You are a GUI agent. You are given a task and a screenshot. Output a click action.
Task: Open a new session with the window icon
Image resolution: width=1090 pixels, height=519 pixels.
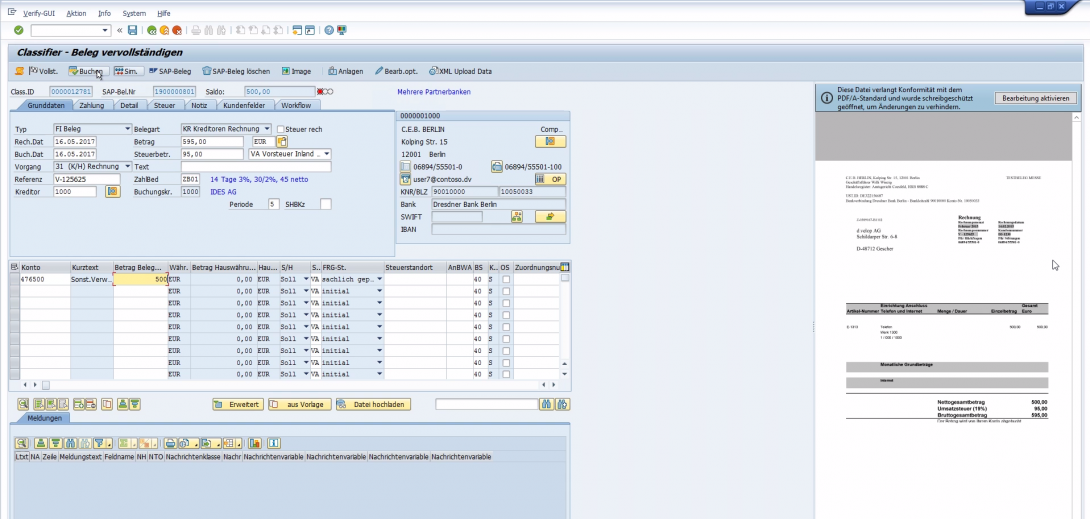[298, 30]
